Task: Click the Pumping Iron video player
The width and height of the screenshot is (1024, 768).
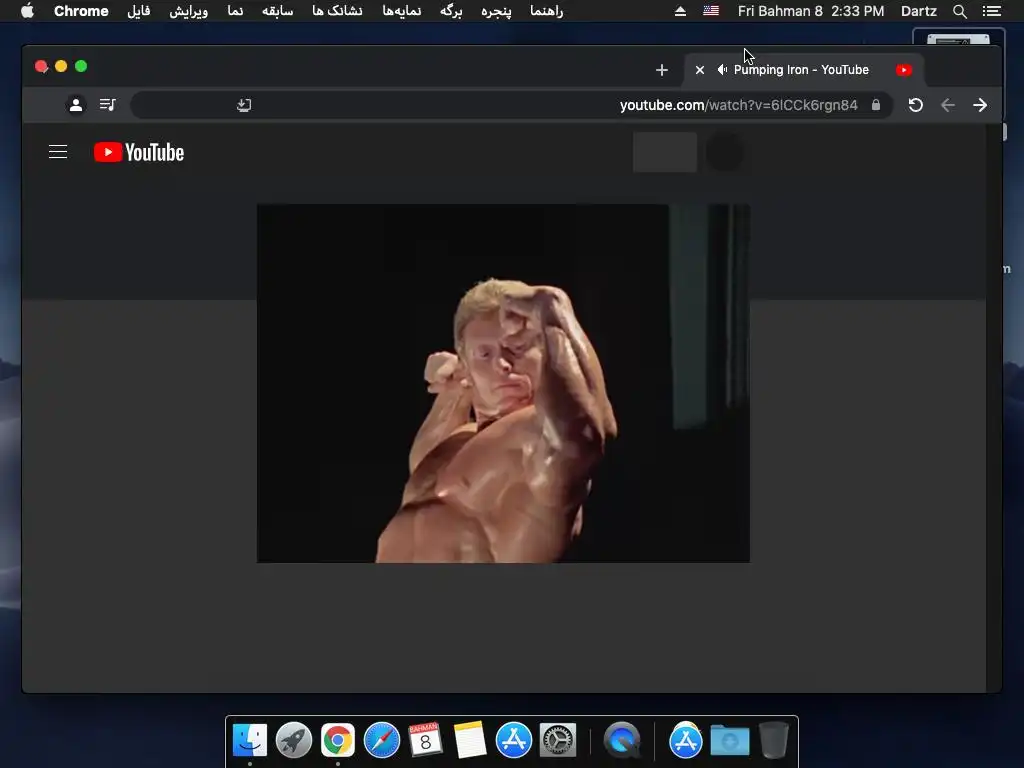Action: [x=503, y=383]
